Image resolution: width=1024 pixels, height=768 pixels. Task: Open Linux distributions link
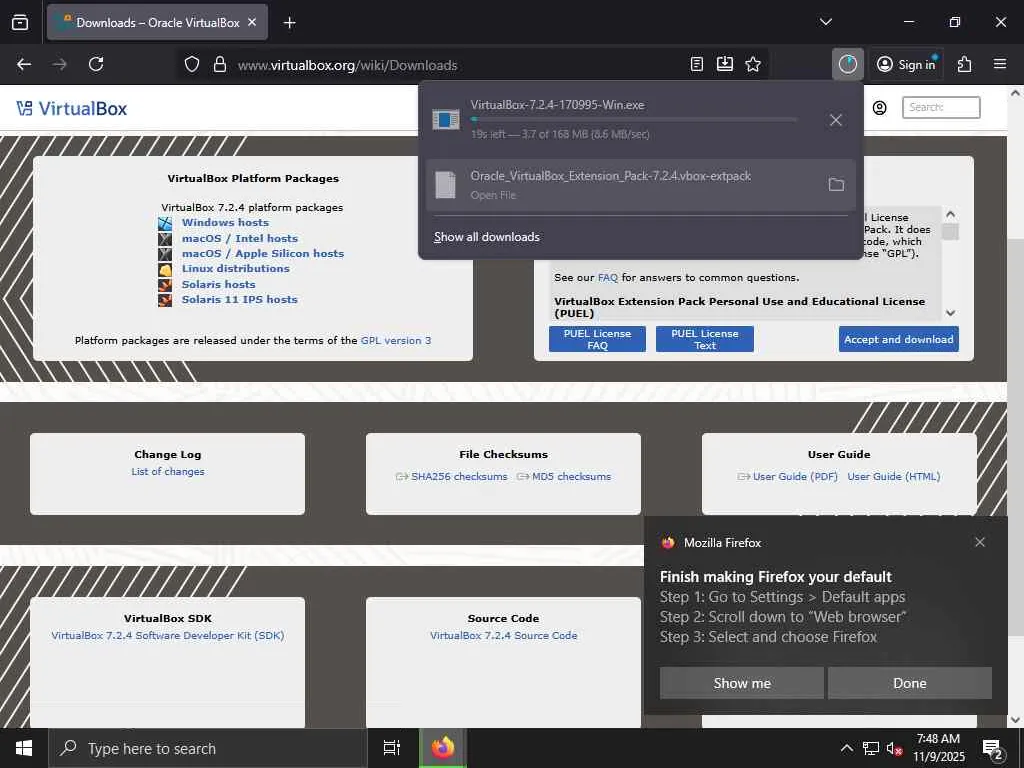pos(235,268)
